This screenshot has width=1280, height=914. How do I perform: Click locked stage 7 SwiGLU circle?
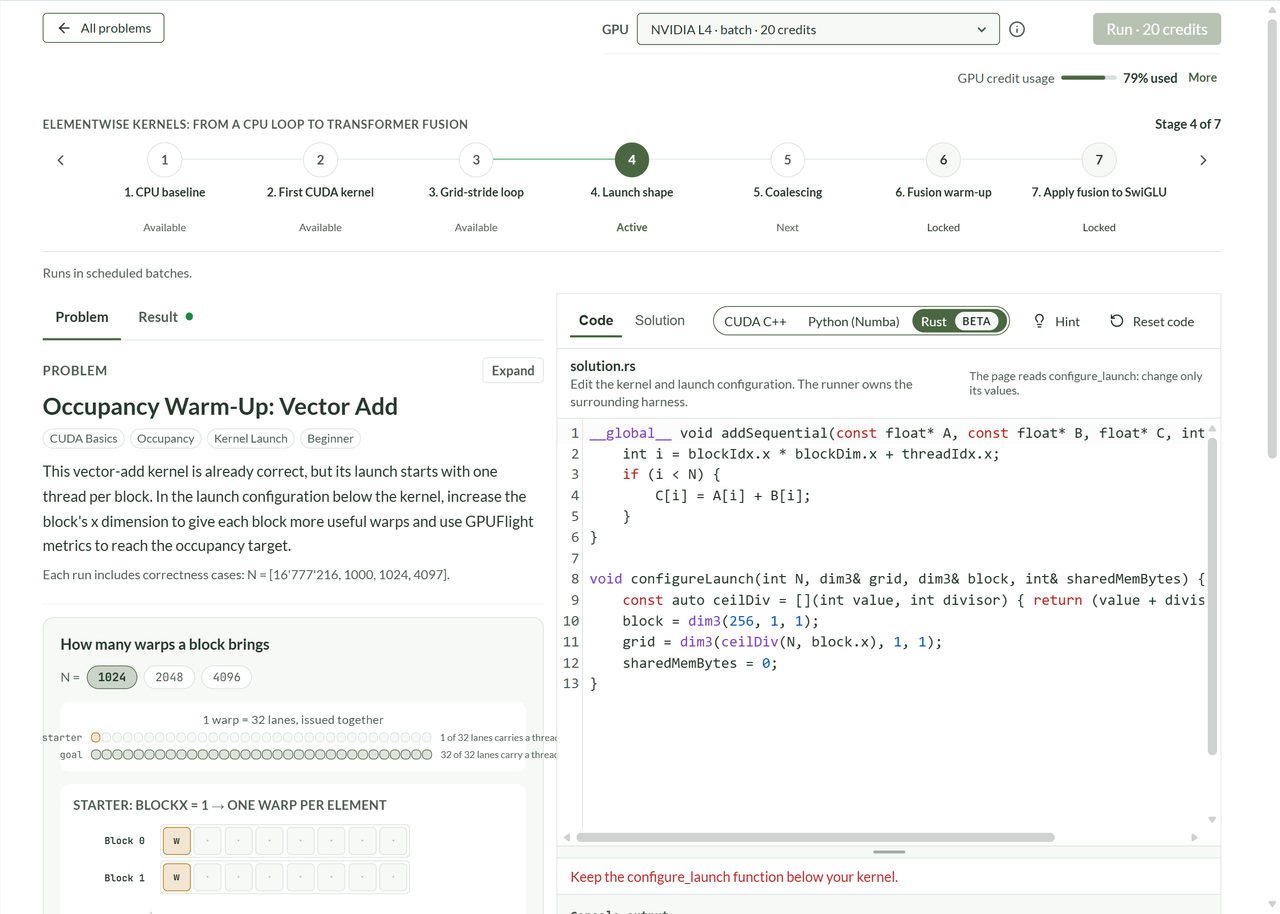[1099, 160]
